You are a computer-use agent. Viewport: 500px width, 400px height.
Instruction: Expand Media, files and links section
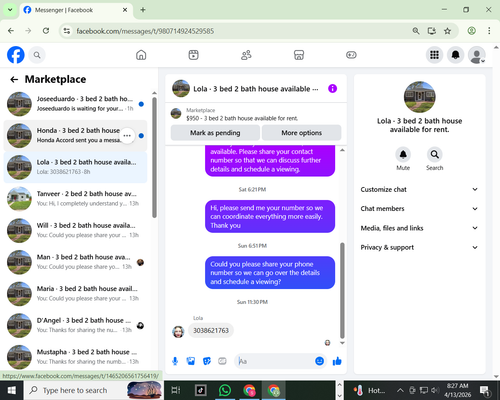click(x=419, y=228)
